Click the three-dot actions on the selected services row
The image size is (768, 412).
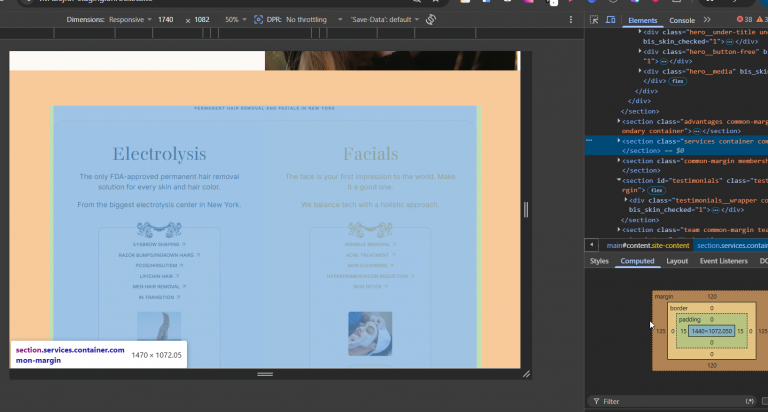[589, 141]
